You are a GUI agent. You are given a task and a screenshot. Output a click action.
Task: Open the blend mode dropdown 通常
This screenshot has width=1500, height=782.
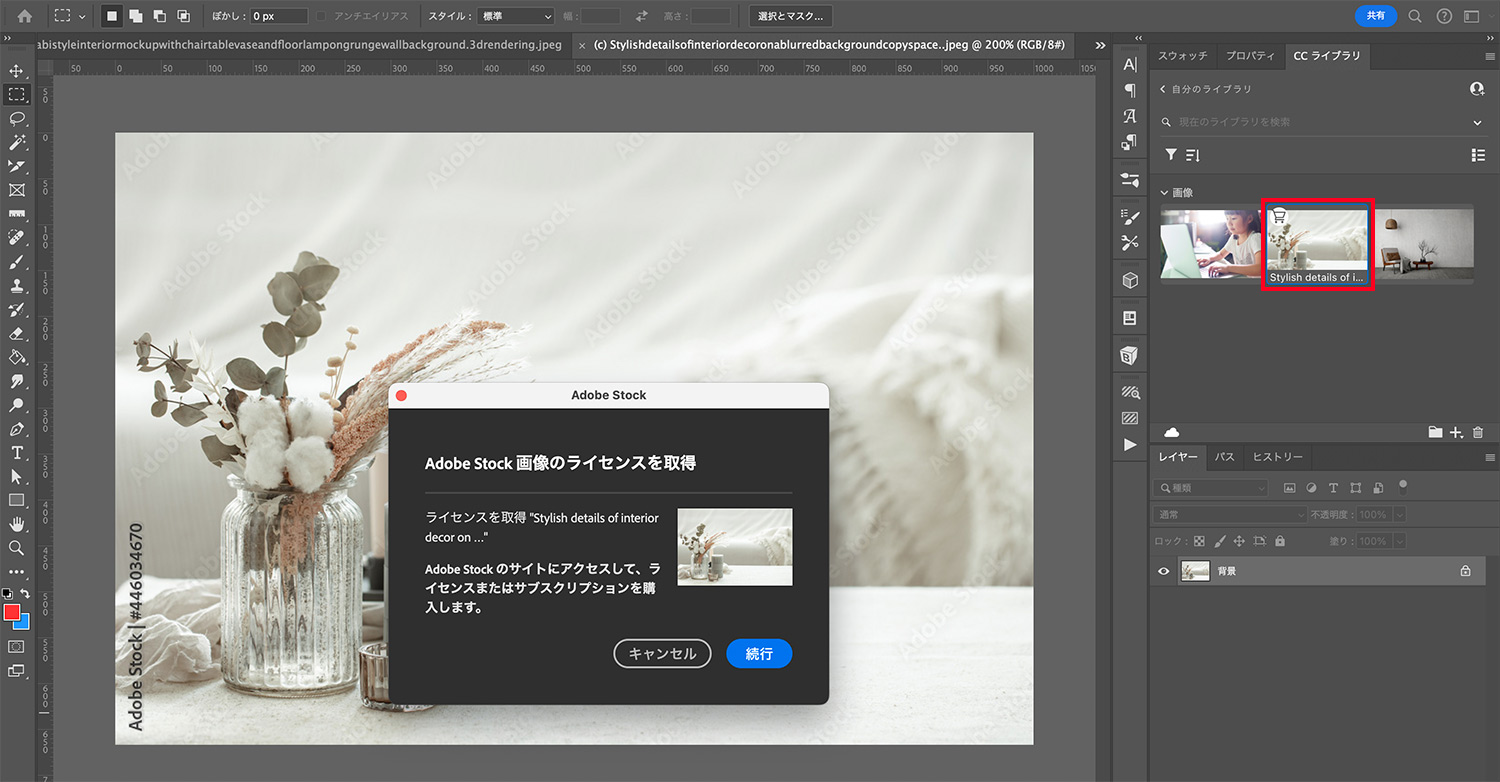point(1230,514)
